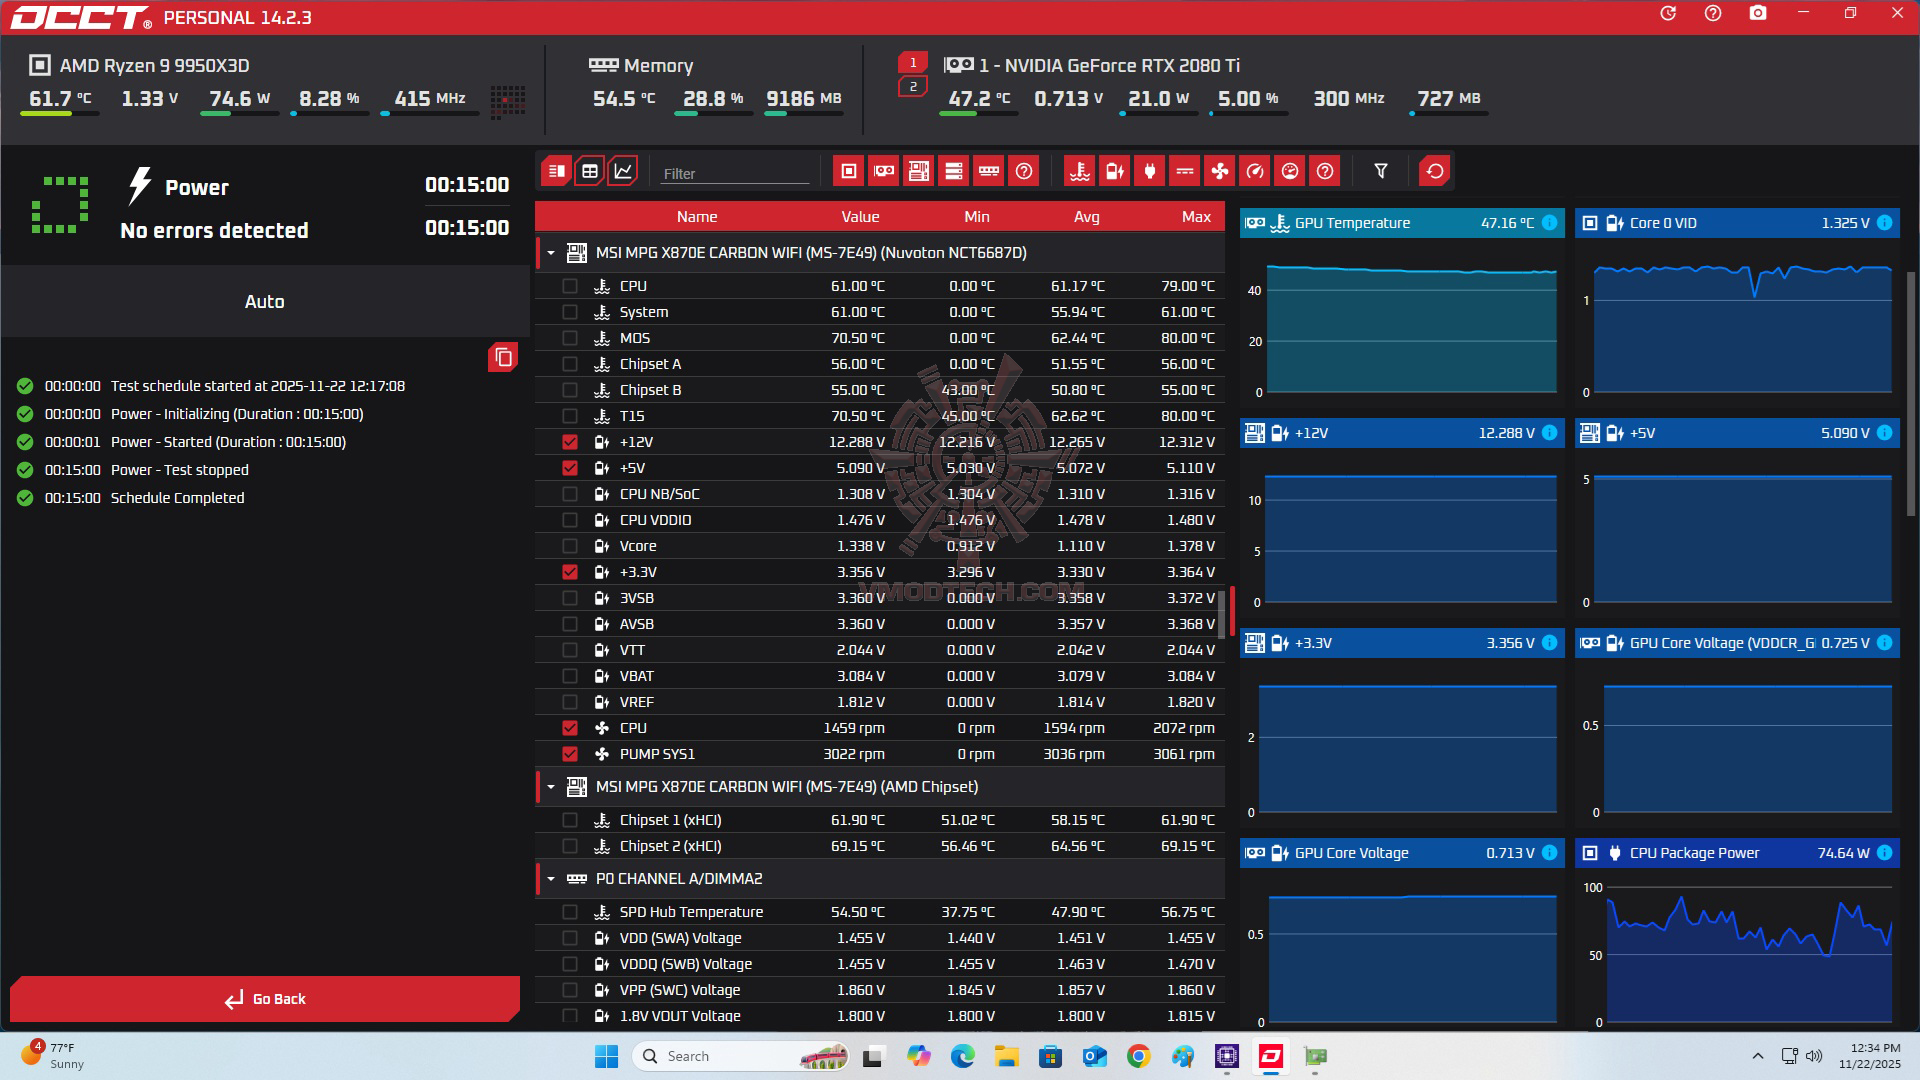
Task: Click the GPU hardware filter icon
Action: click(884, 171)
